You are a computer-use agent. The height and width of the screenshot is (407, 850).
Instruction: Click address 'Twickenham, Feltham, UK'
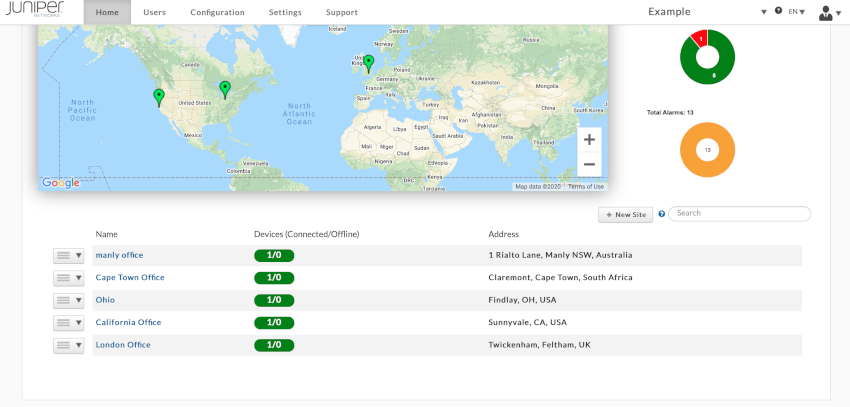click(540, 345)
